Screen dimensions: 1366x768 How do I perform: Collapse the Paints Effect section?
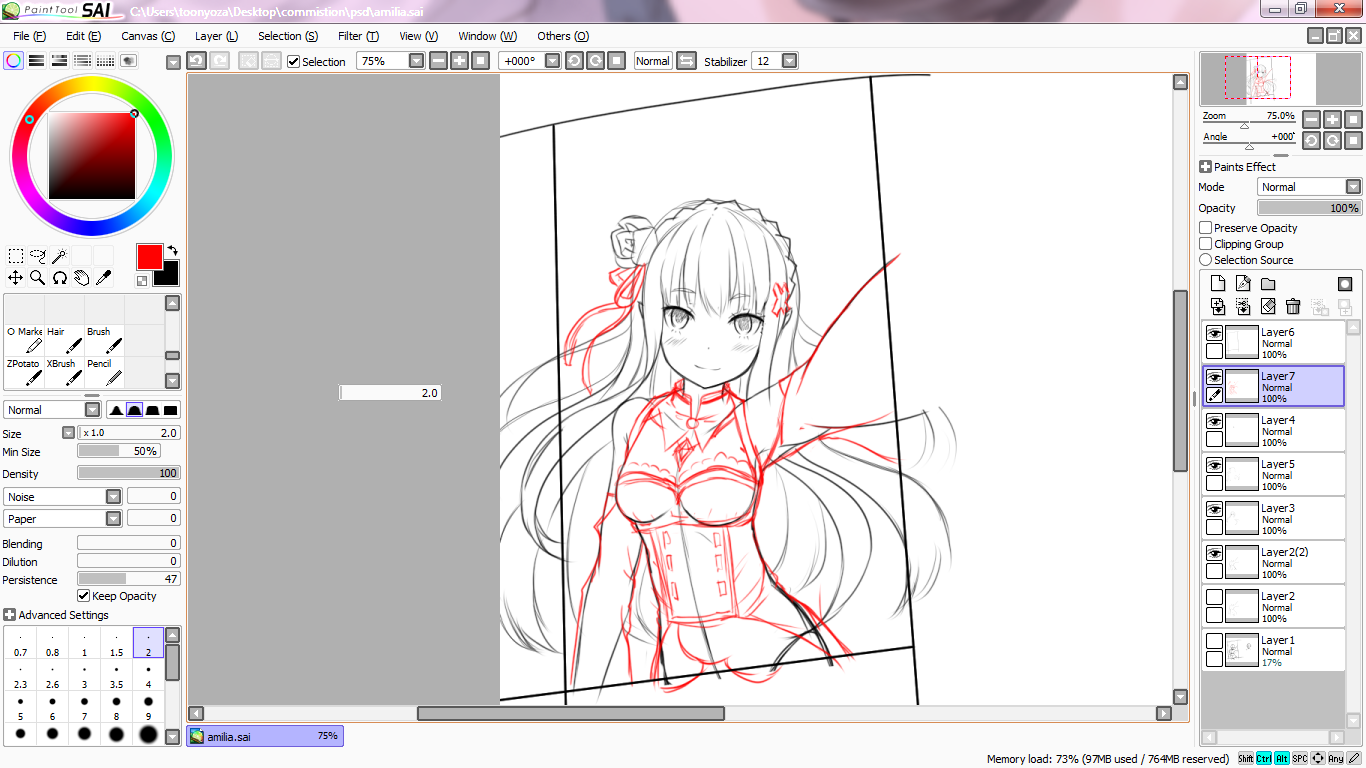1205,167
